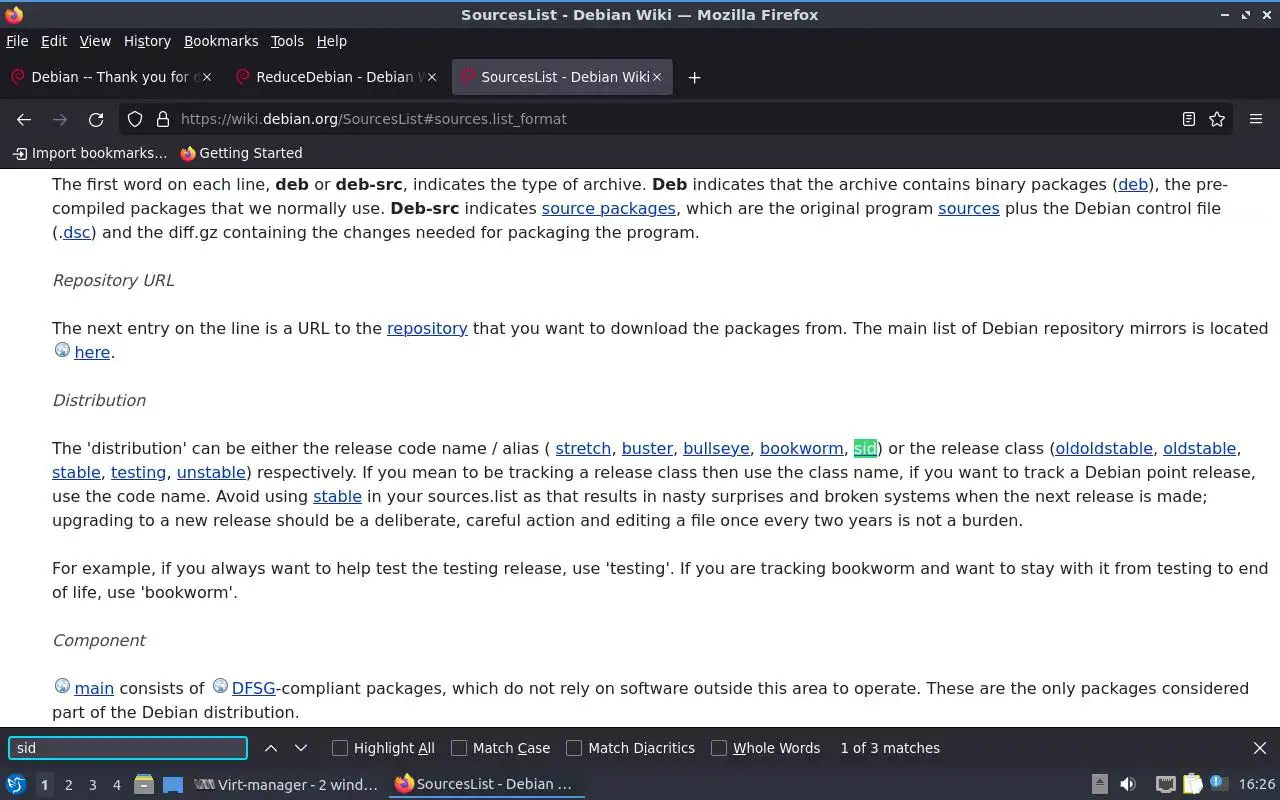This screenshot has width=1280, height=800.
Task: Enable Match Diacritics checkbox
Action: tap(574, 748)
